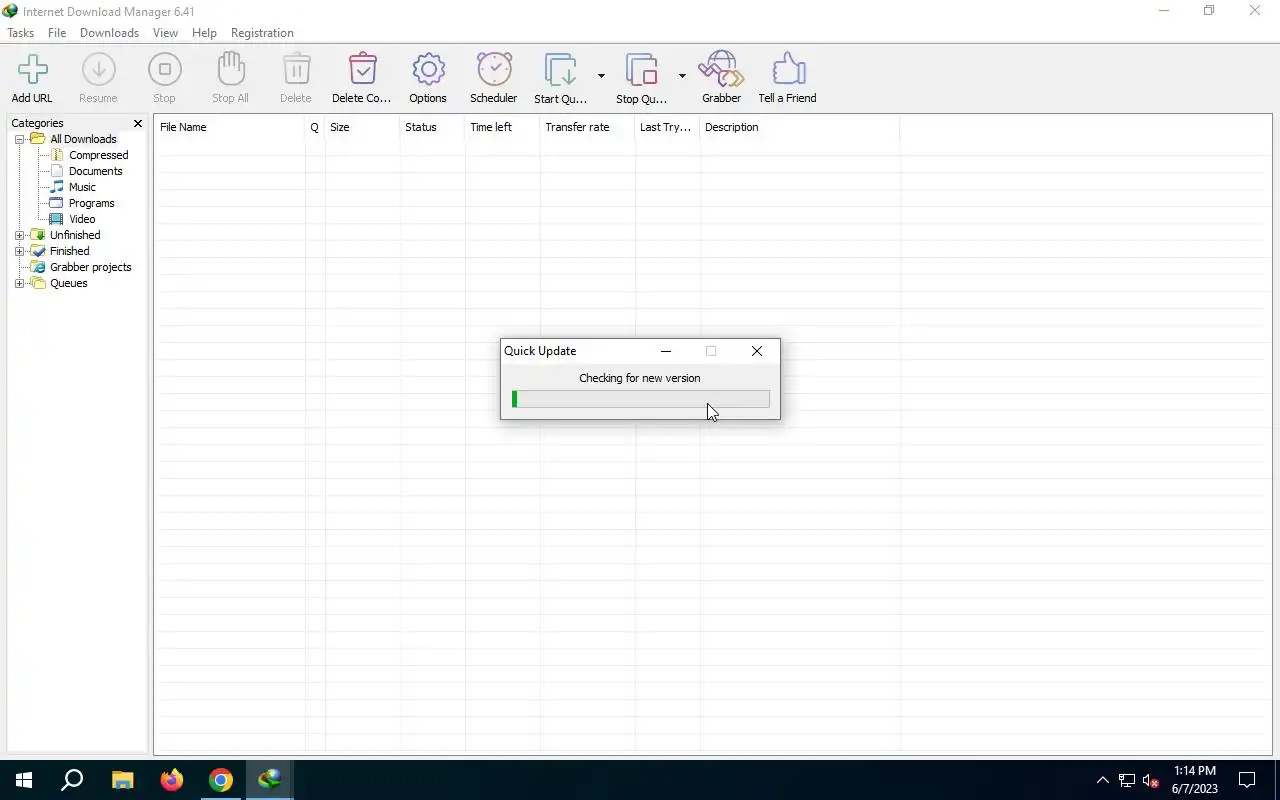Image resolution: width=1280 pixels, height=800 pixels.
Task: Open the Downloads menu
Action: point(109,33)
